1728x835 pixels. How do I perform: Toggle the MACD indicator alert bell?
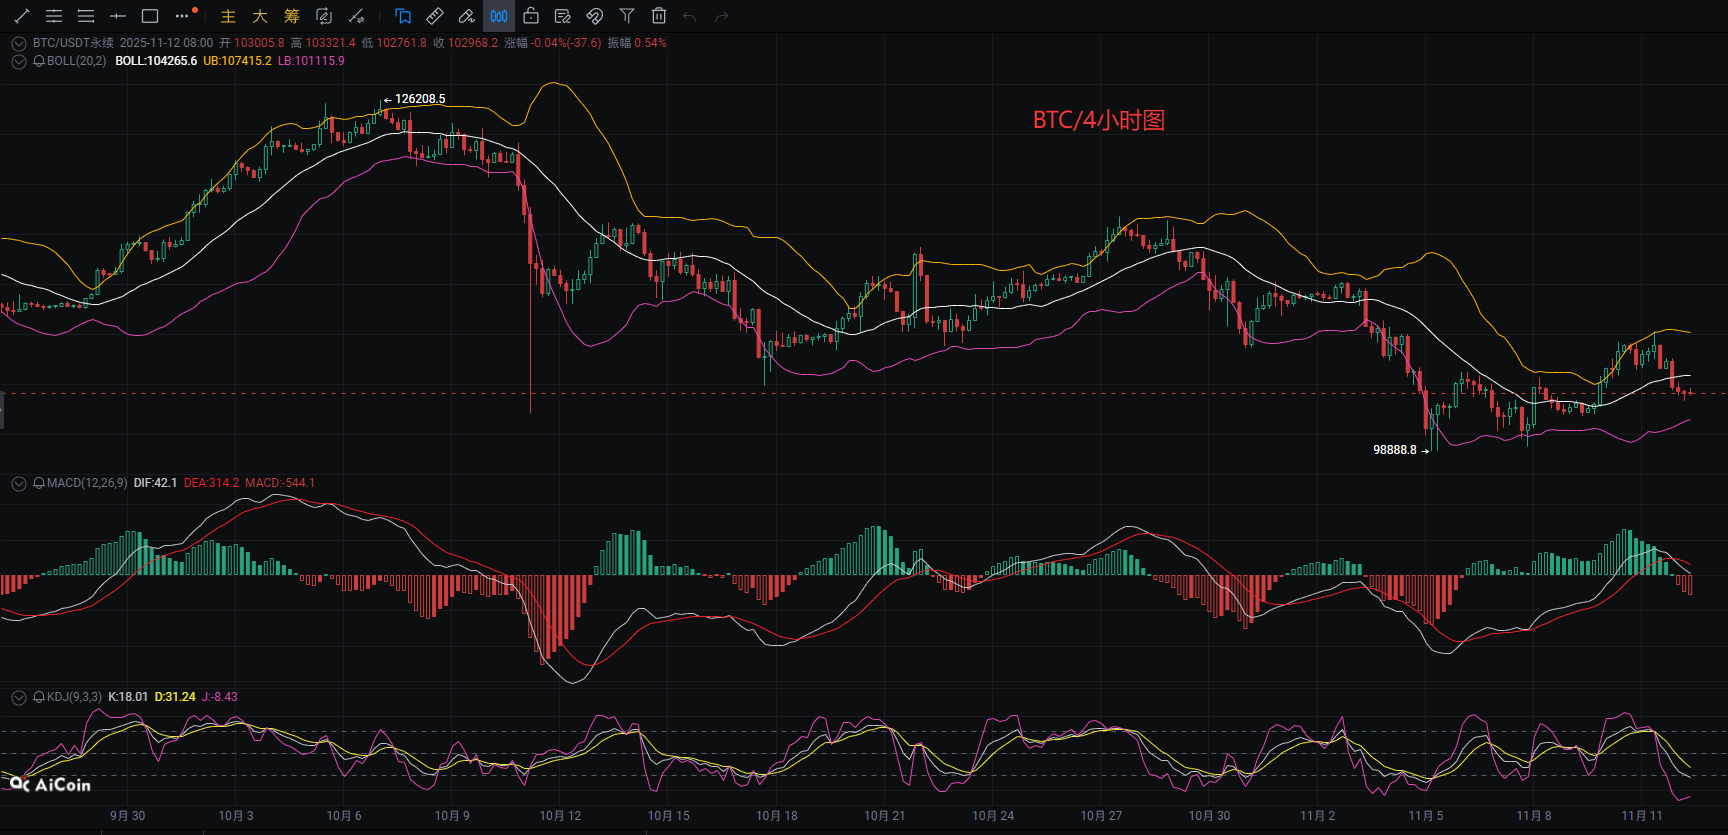pyautogui.click(x=39, y=483)
